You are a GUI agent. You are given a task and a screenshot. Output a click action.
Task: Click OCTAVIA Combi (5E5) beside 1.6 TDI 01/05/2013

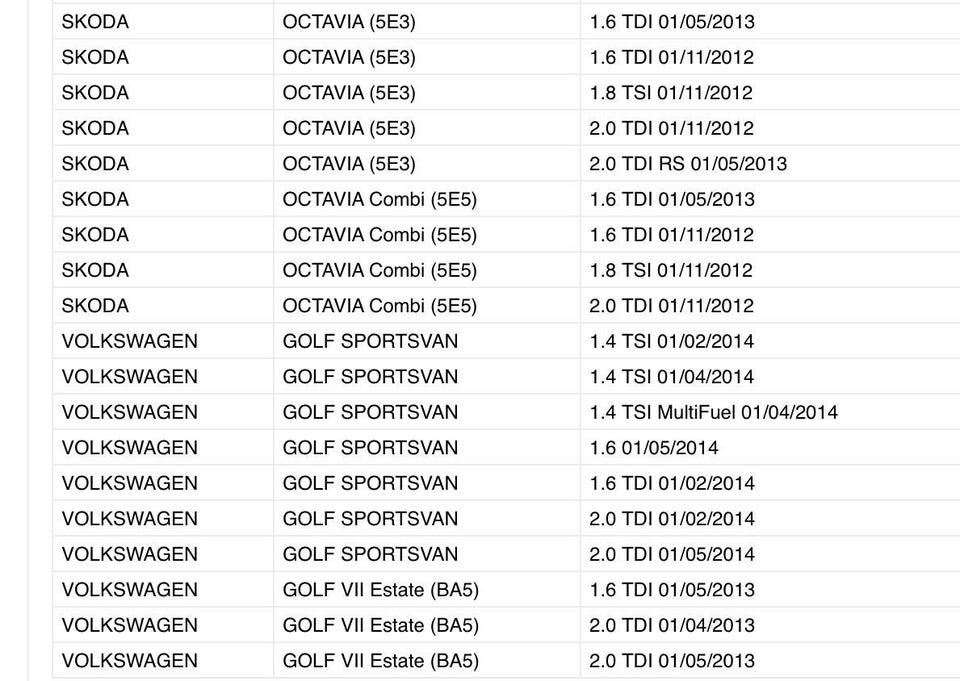click(x=427, y=199)
